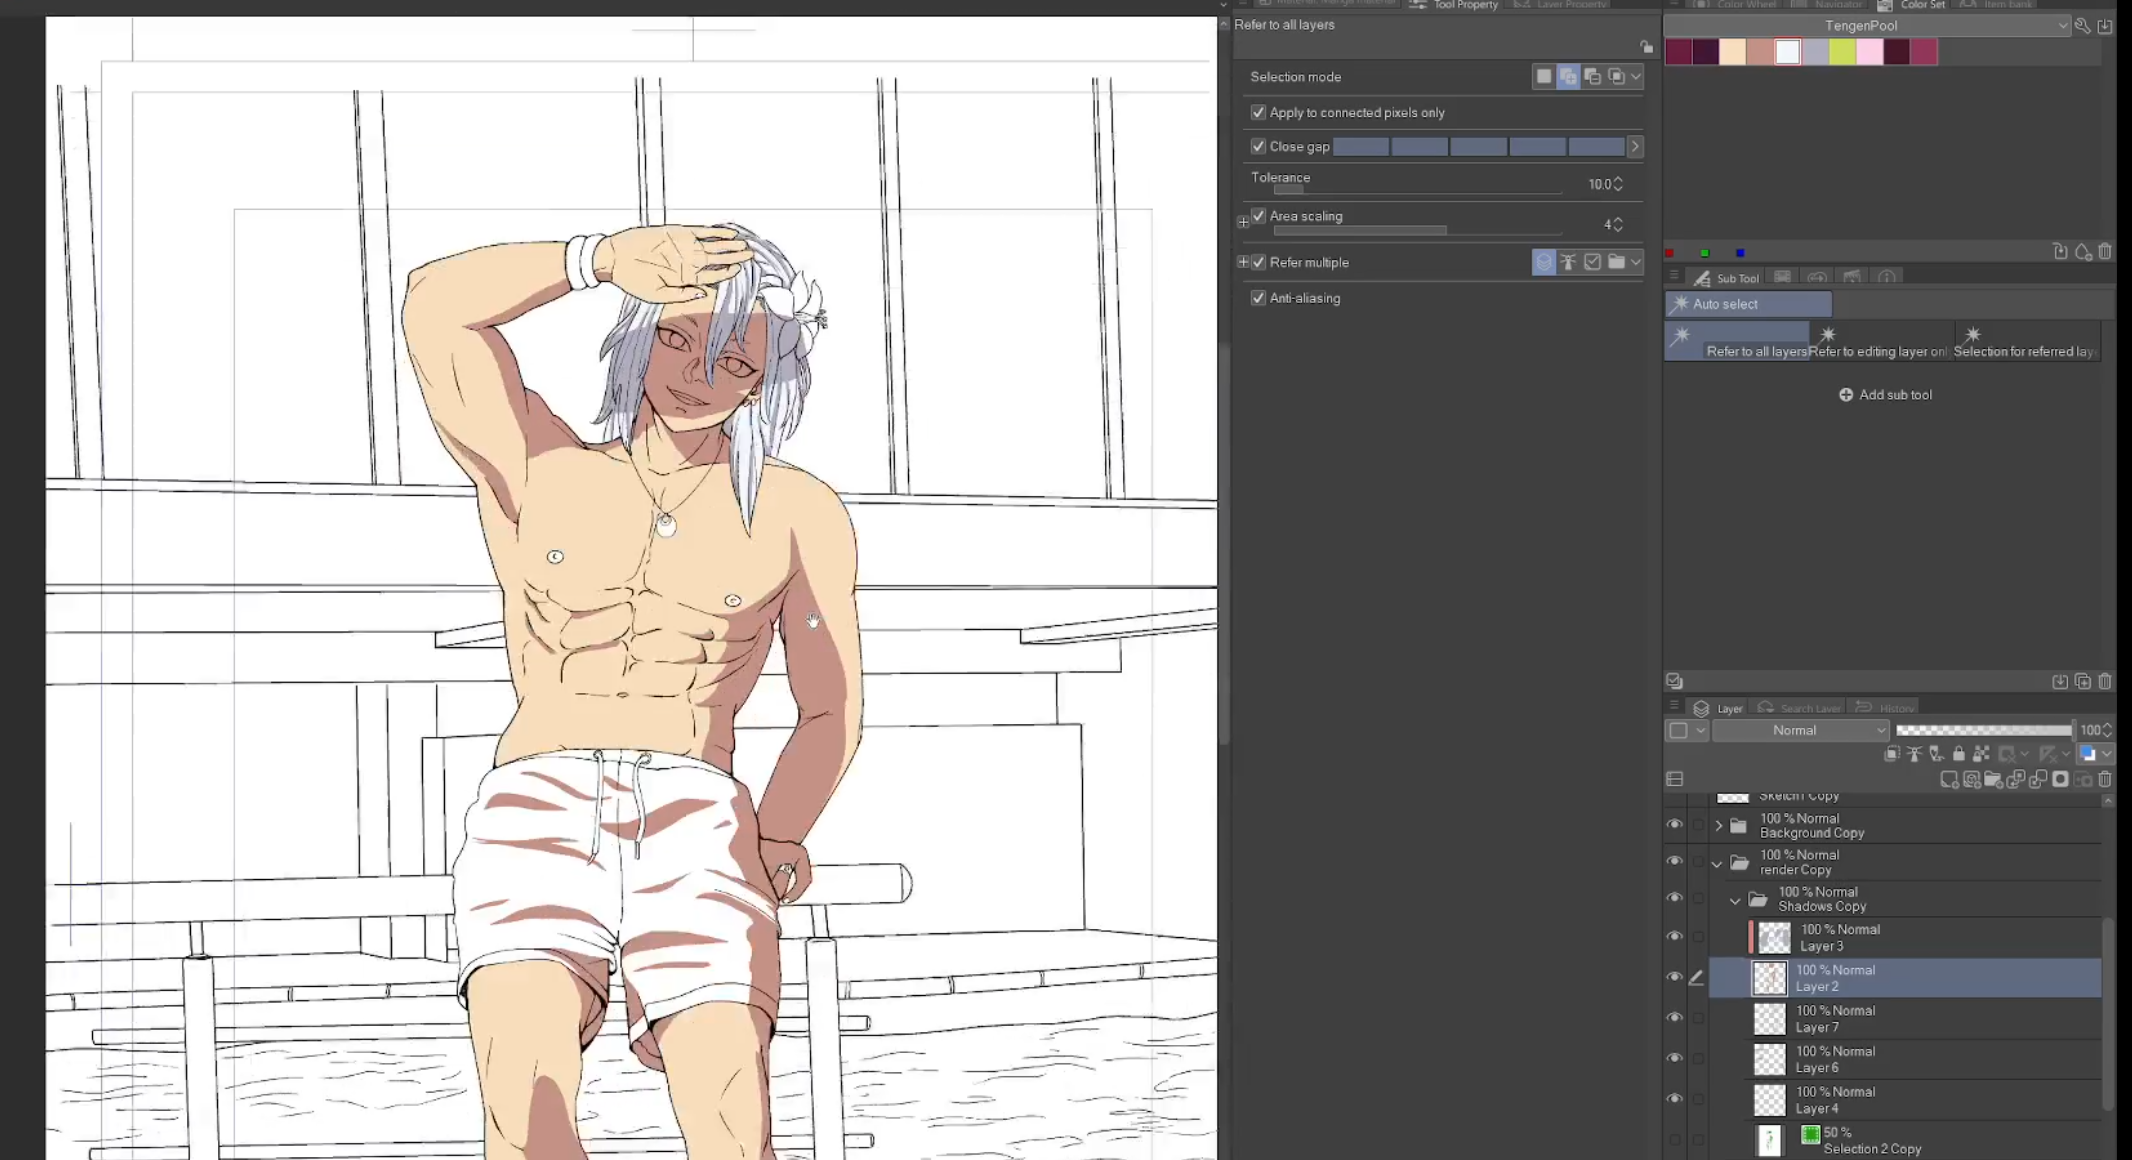Image resolution: width=2132 pixels, height=1160 pixels.
Task: Expand the Refer multiple extra options
Action: [1243, 263]
